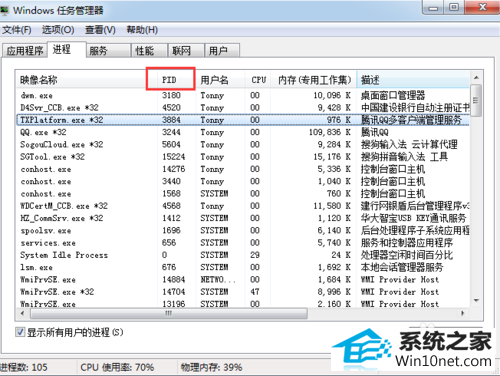Select conhost.exe with PID 1568

[243, 194]
